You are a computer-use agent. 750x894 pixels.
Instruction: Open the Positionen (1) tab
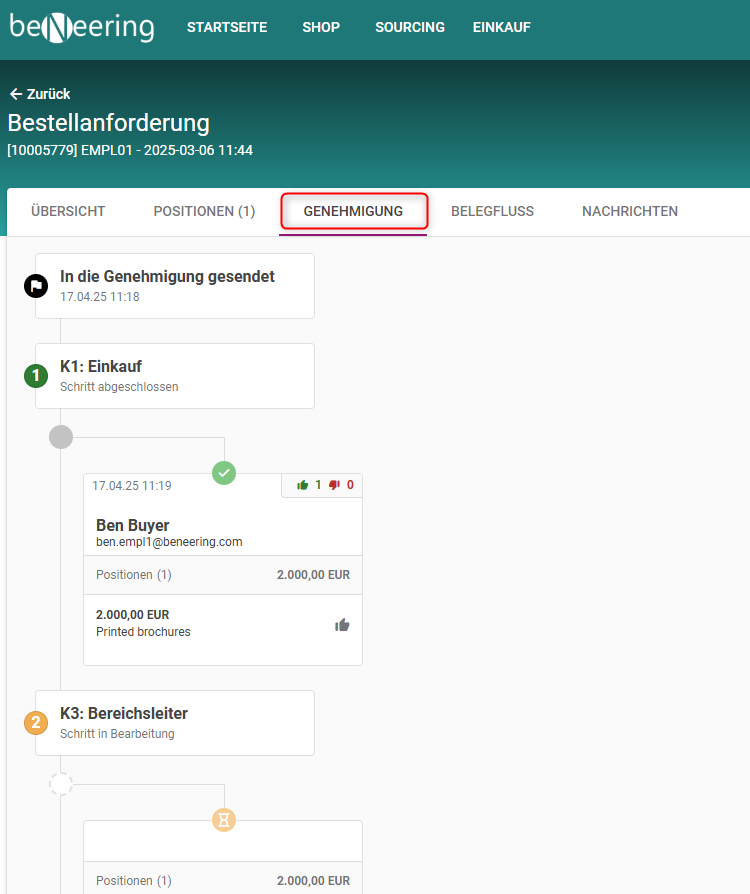(204, 211)
